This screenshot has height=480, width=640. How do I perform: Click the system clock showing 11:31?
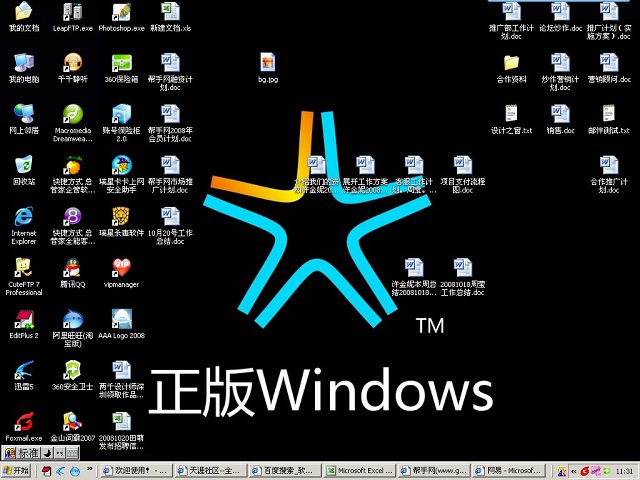[624, 471]
